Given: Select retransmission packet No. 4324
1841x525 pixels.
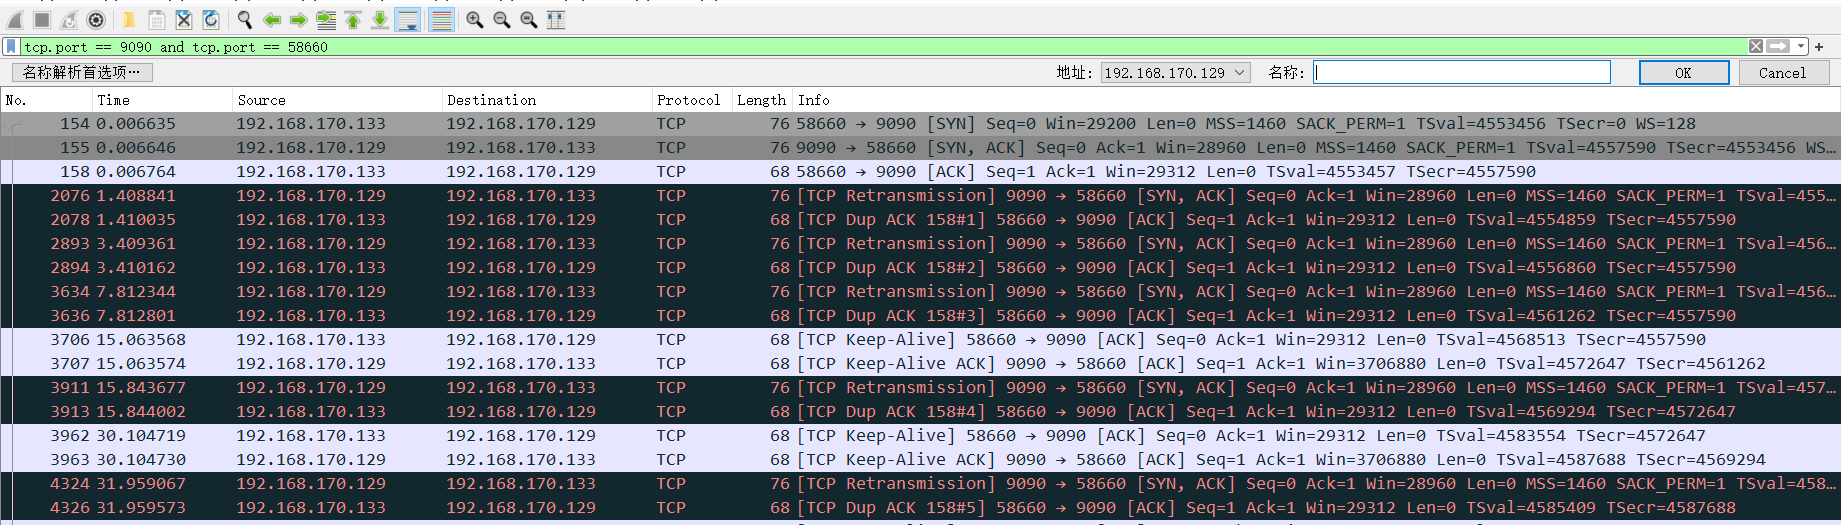Looking at the screenshot, I should (x=920, y=484).
